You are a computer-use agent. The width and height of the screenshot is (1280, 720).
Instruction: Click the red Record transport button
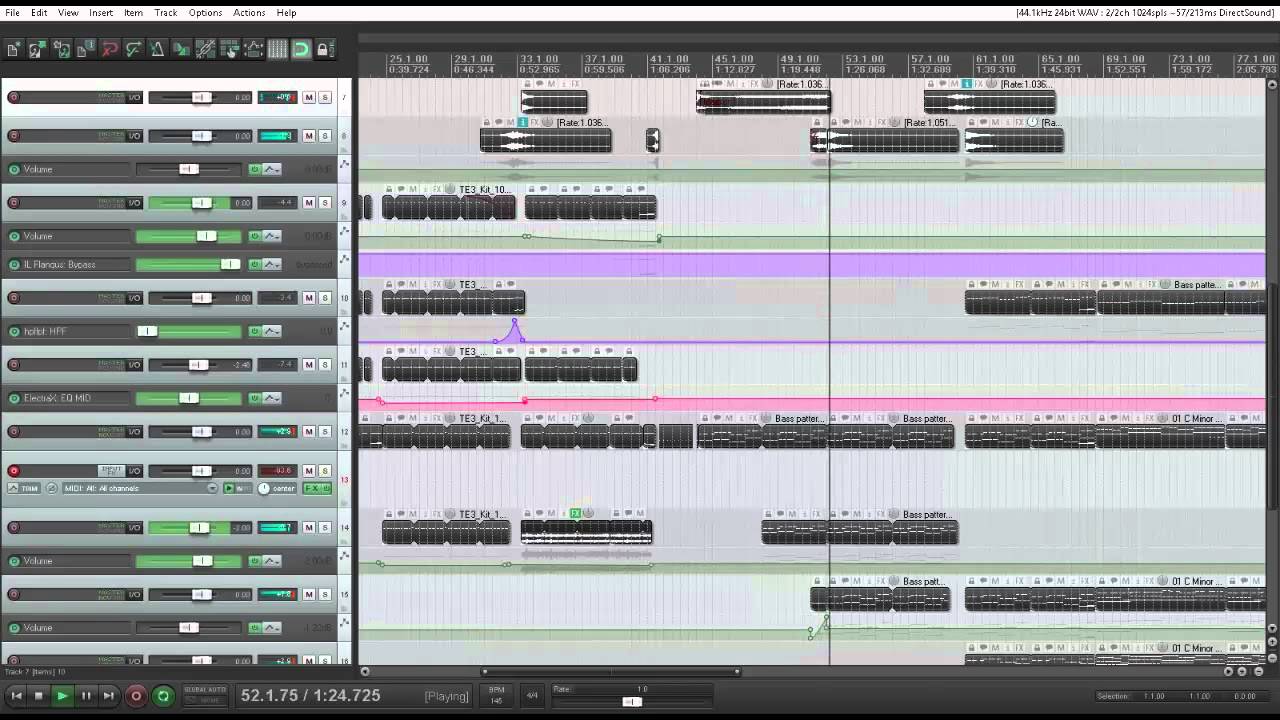[136, 696]
